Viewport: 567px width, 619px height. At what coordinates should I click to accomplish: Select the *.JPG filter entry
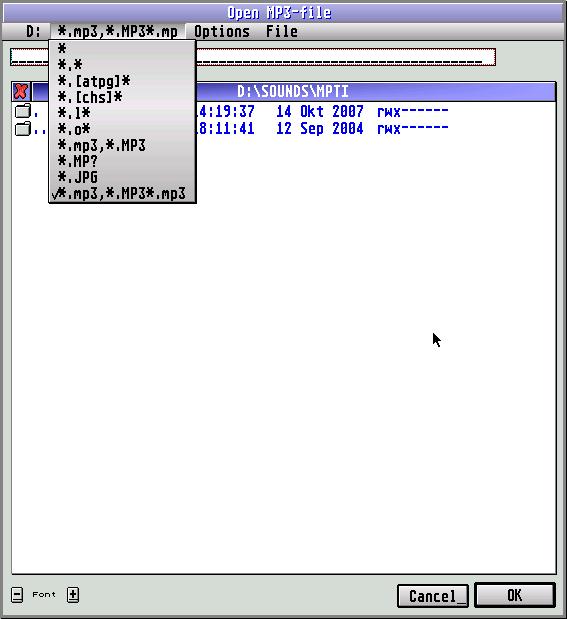122,178
